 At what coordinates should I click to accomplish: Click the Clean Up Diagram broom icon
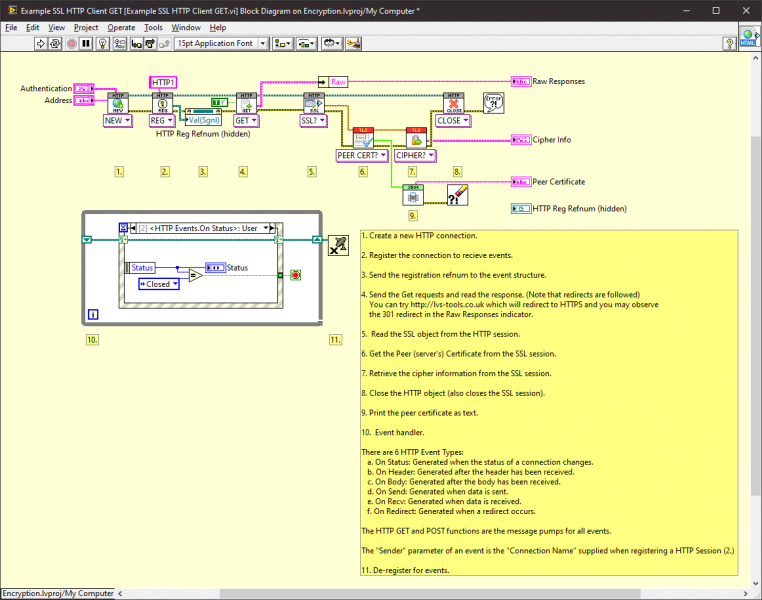pos(354,44)
